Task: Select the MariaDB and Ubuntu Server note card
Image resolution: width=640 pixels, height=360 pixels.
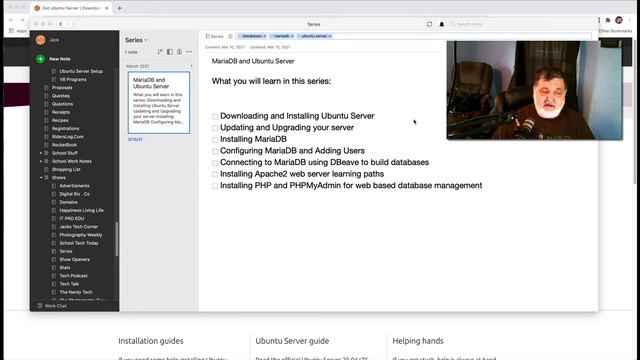Action: coord(159,102)
